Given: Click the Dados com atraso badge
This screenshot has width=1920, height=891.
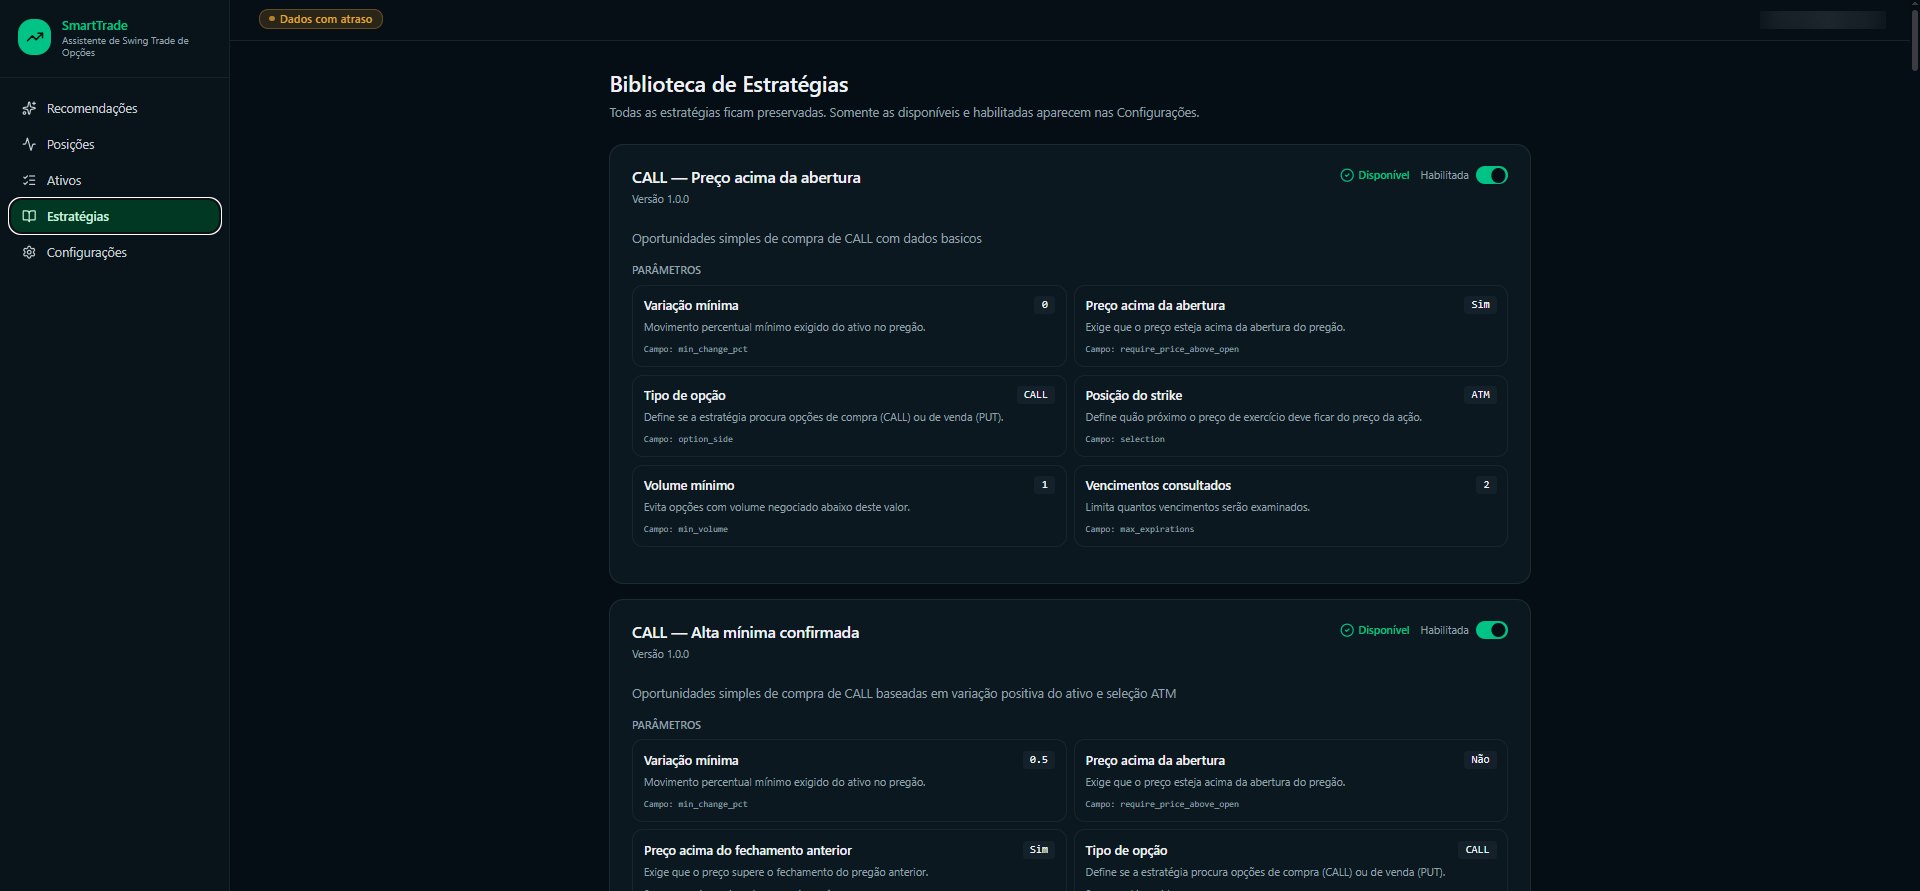Looking at the screenshot, I should pos(321,19).
